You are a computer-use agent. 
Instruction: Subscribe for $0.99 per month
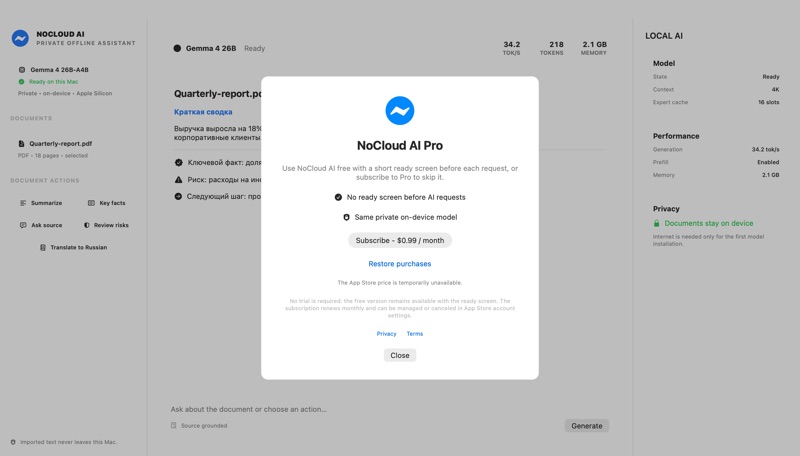point(399,240)
